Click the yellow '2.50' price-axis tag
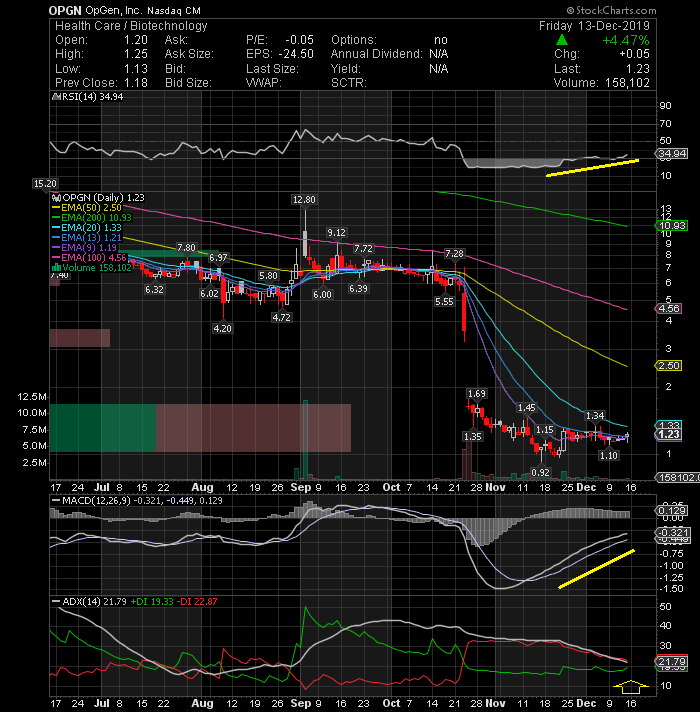Viewport: 700px width, 712px height. (x=669, y=366)
